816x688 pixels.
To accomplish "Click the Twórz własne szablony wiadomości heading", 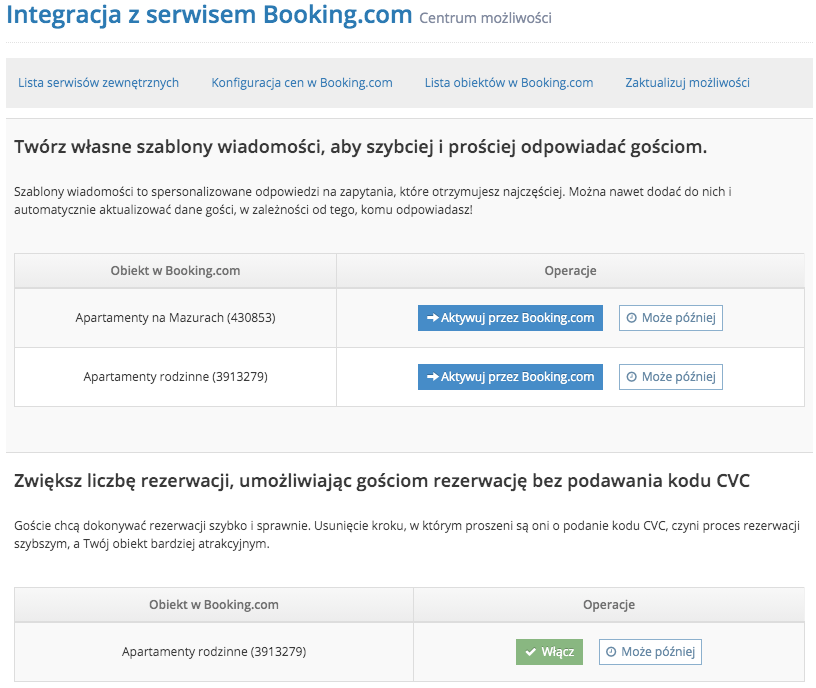I will [360, 147].
